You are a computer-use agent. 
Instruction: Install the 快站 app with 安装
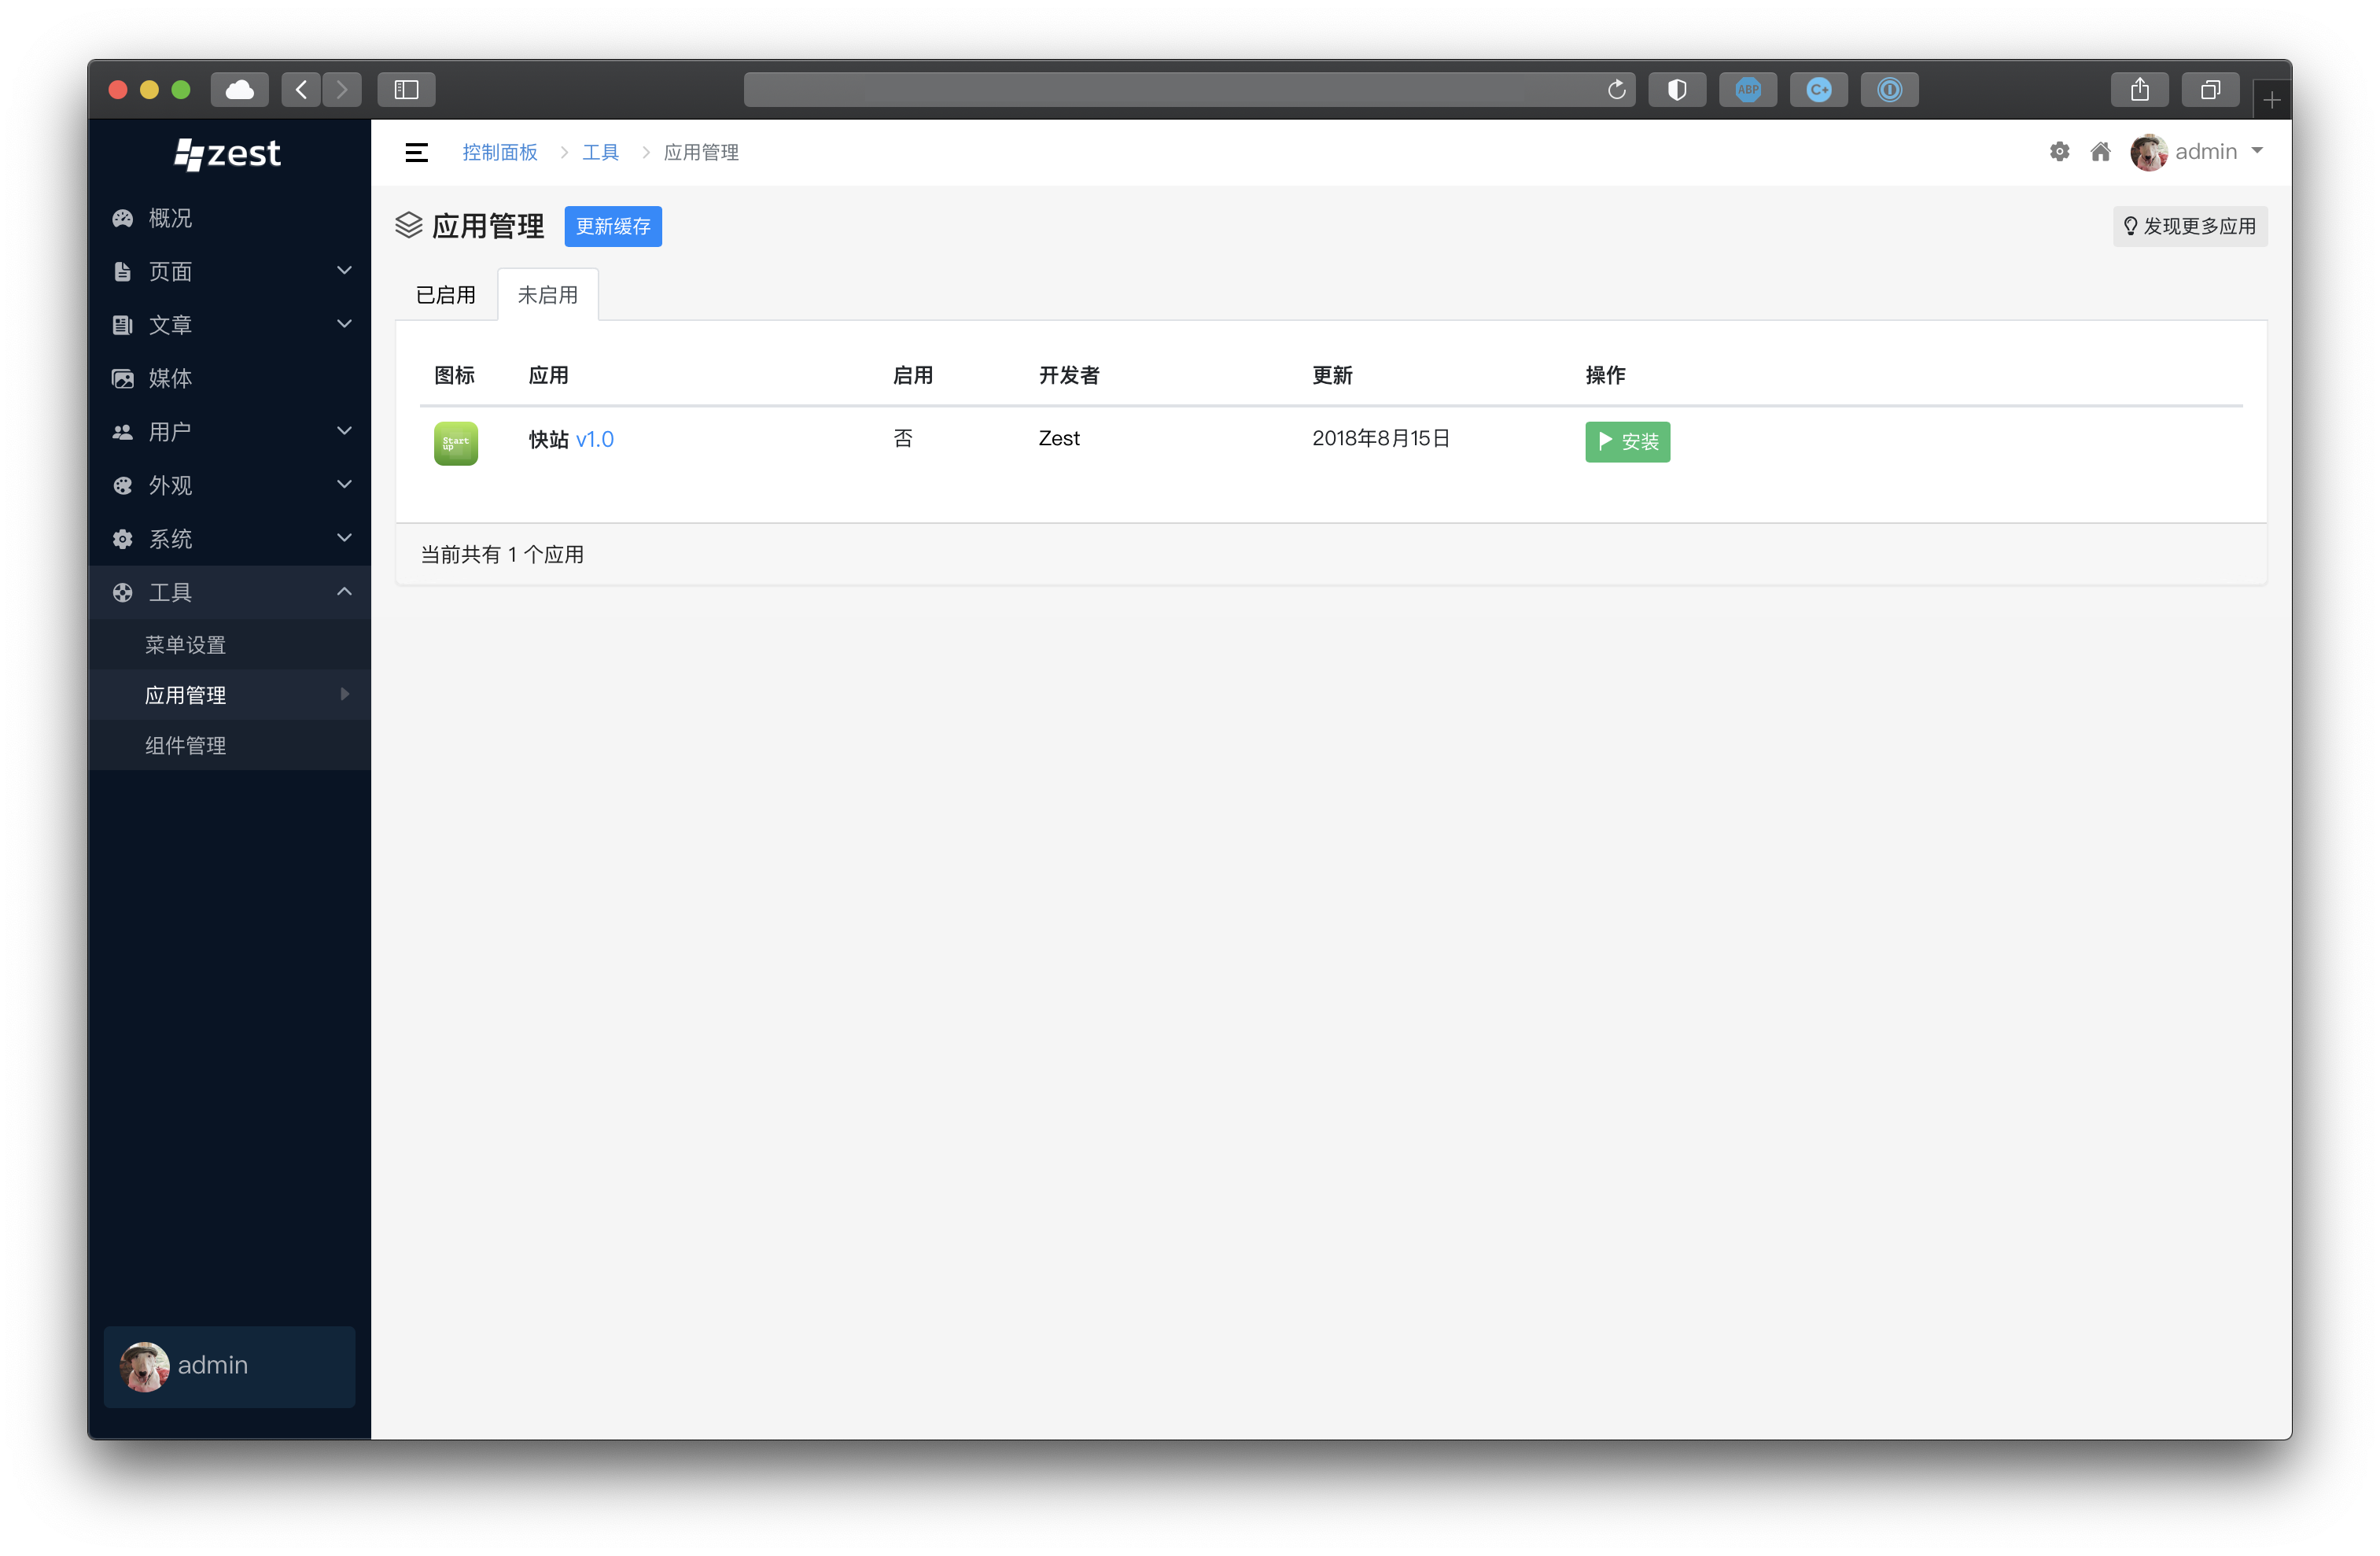coord(1627,441)
